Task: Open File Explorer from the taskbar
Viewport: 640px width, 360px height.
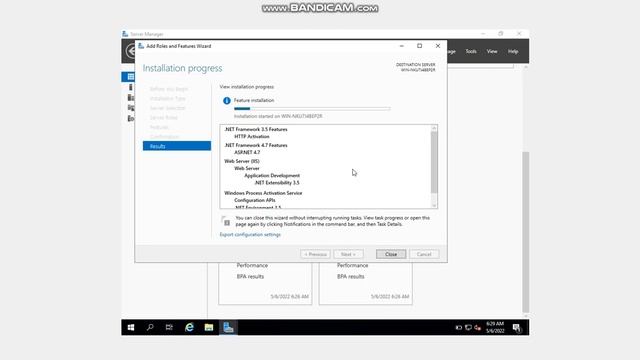Action: point(209,327)
